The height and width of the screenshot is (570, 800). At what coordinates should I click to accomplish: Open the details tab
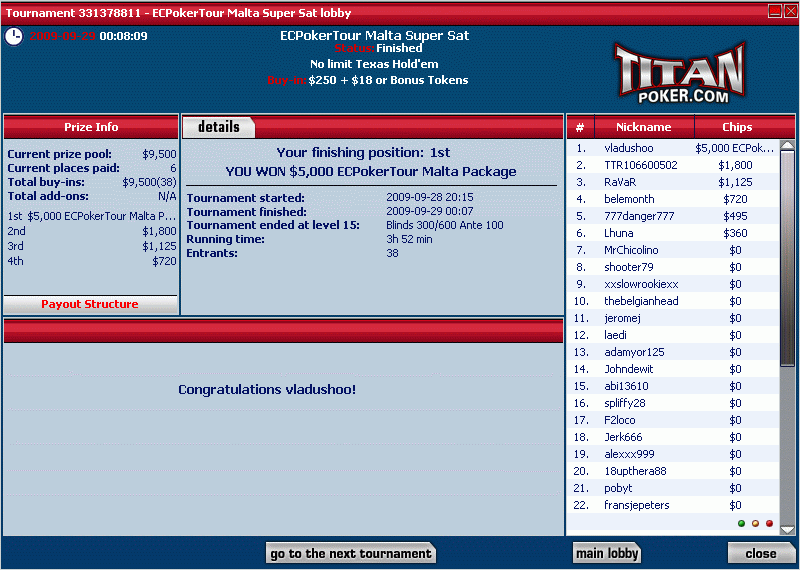click(218, 127)
